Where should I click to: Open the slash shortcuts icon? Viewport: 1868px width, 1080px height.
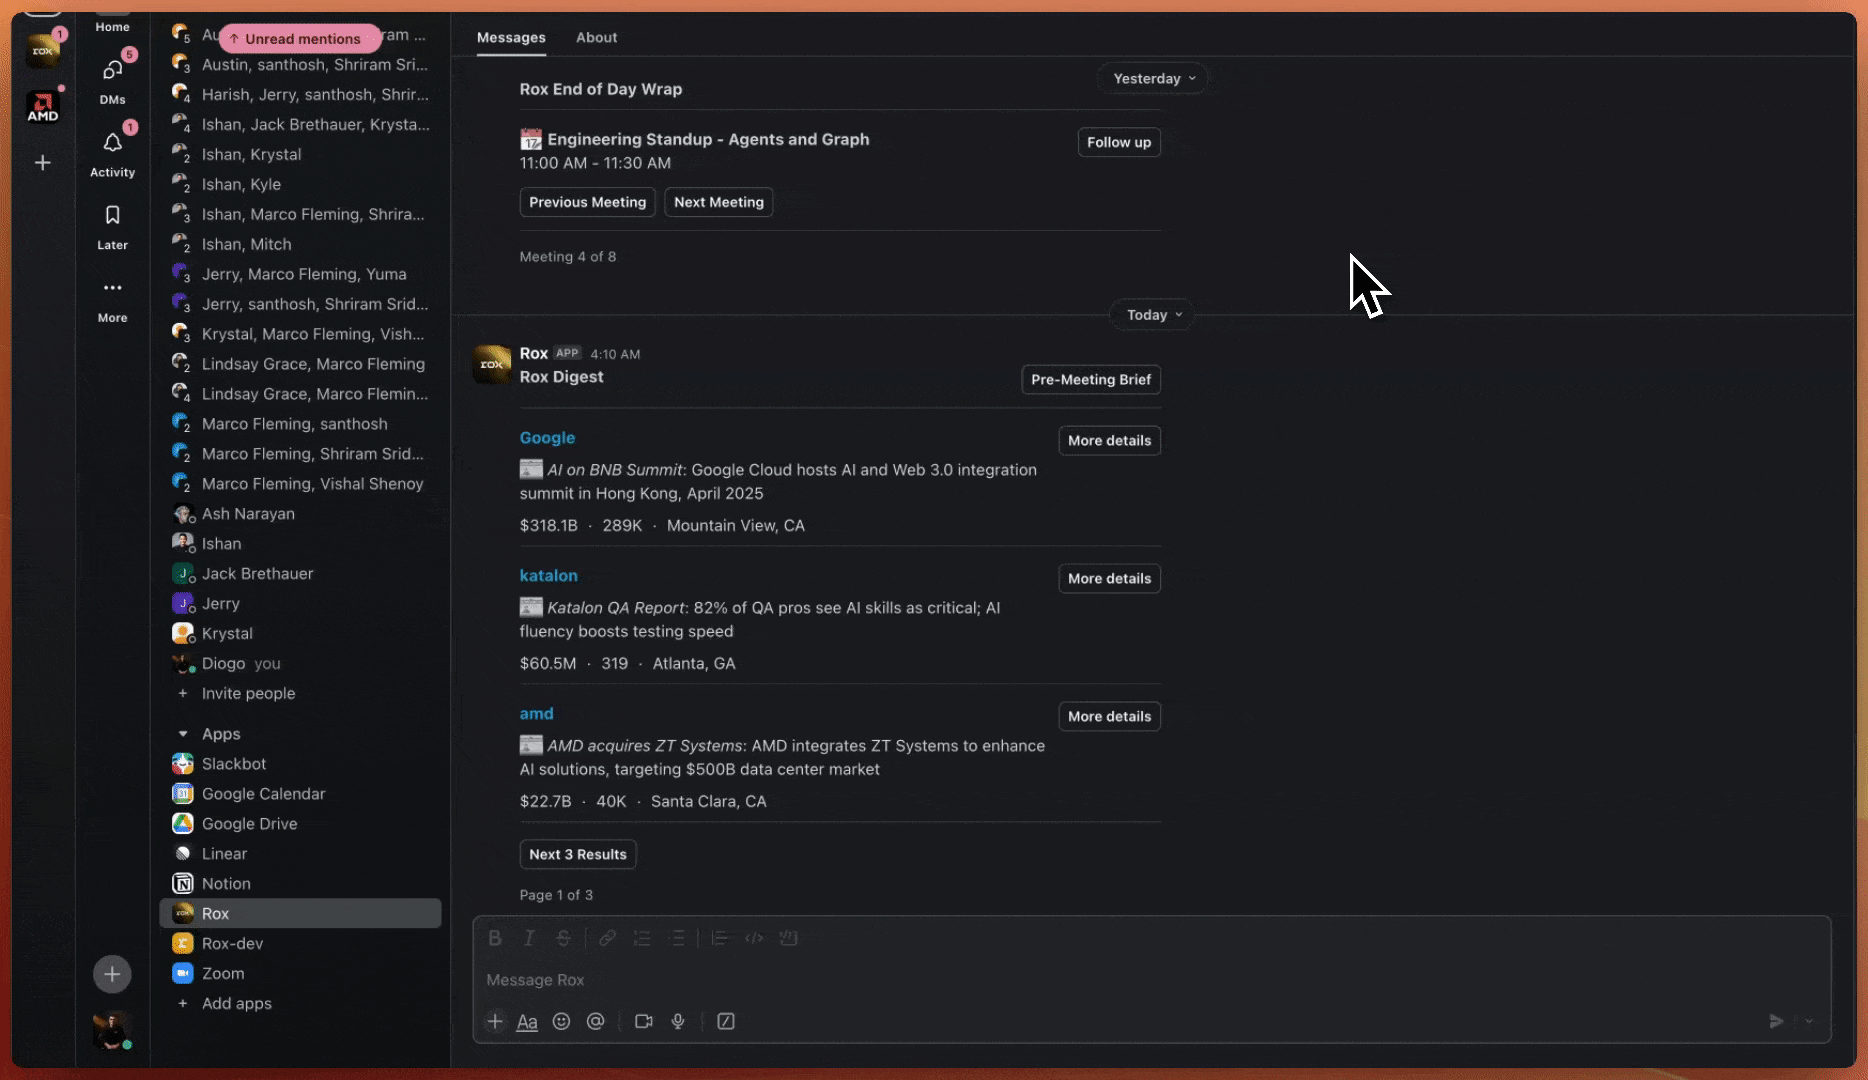726,1021
